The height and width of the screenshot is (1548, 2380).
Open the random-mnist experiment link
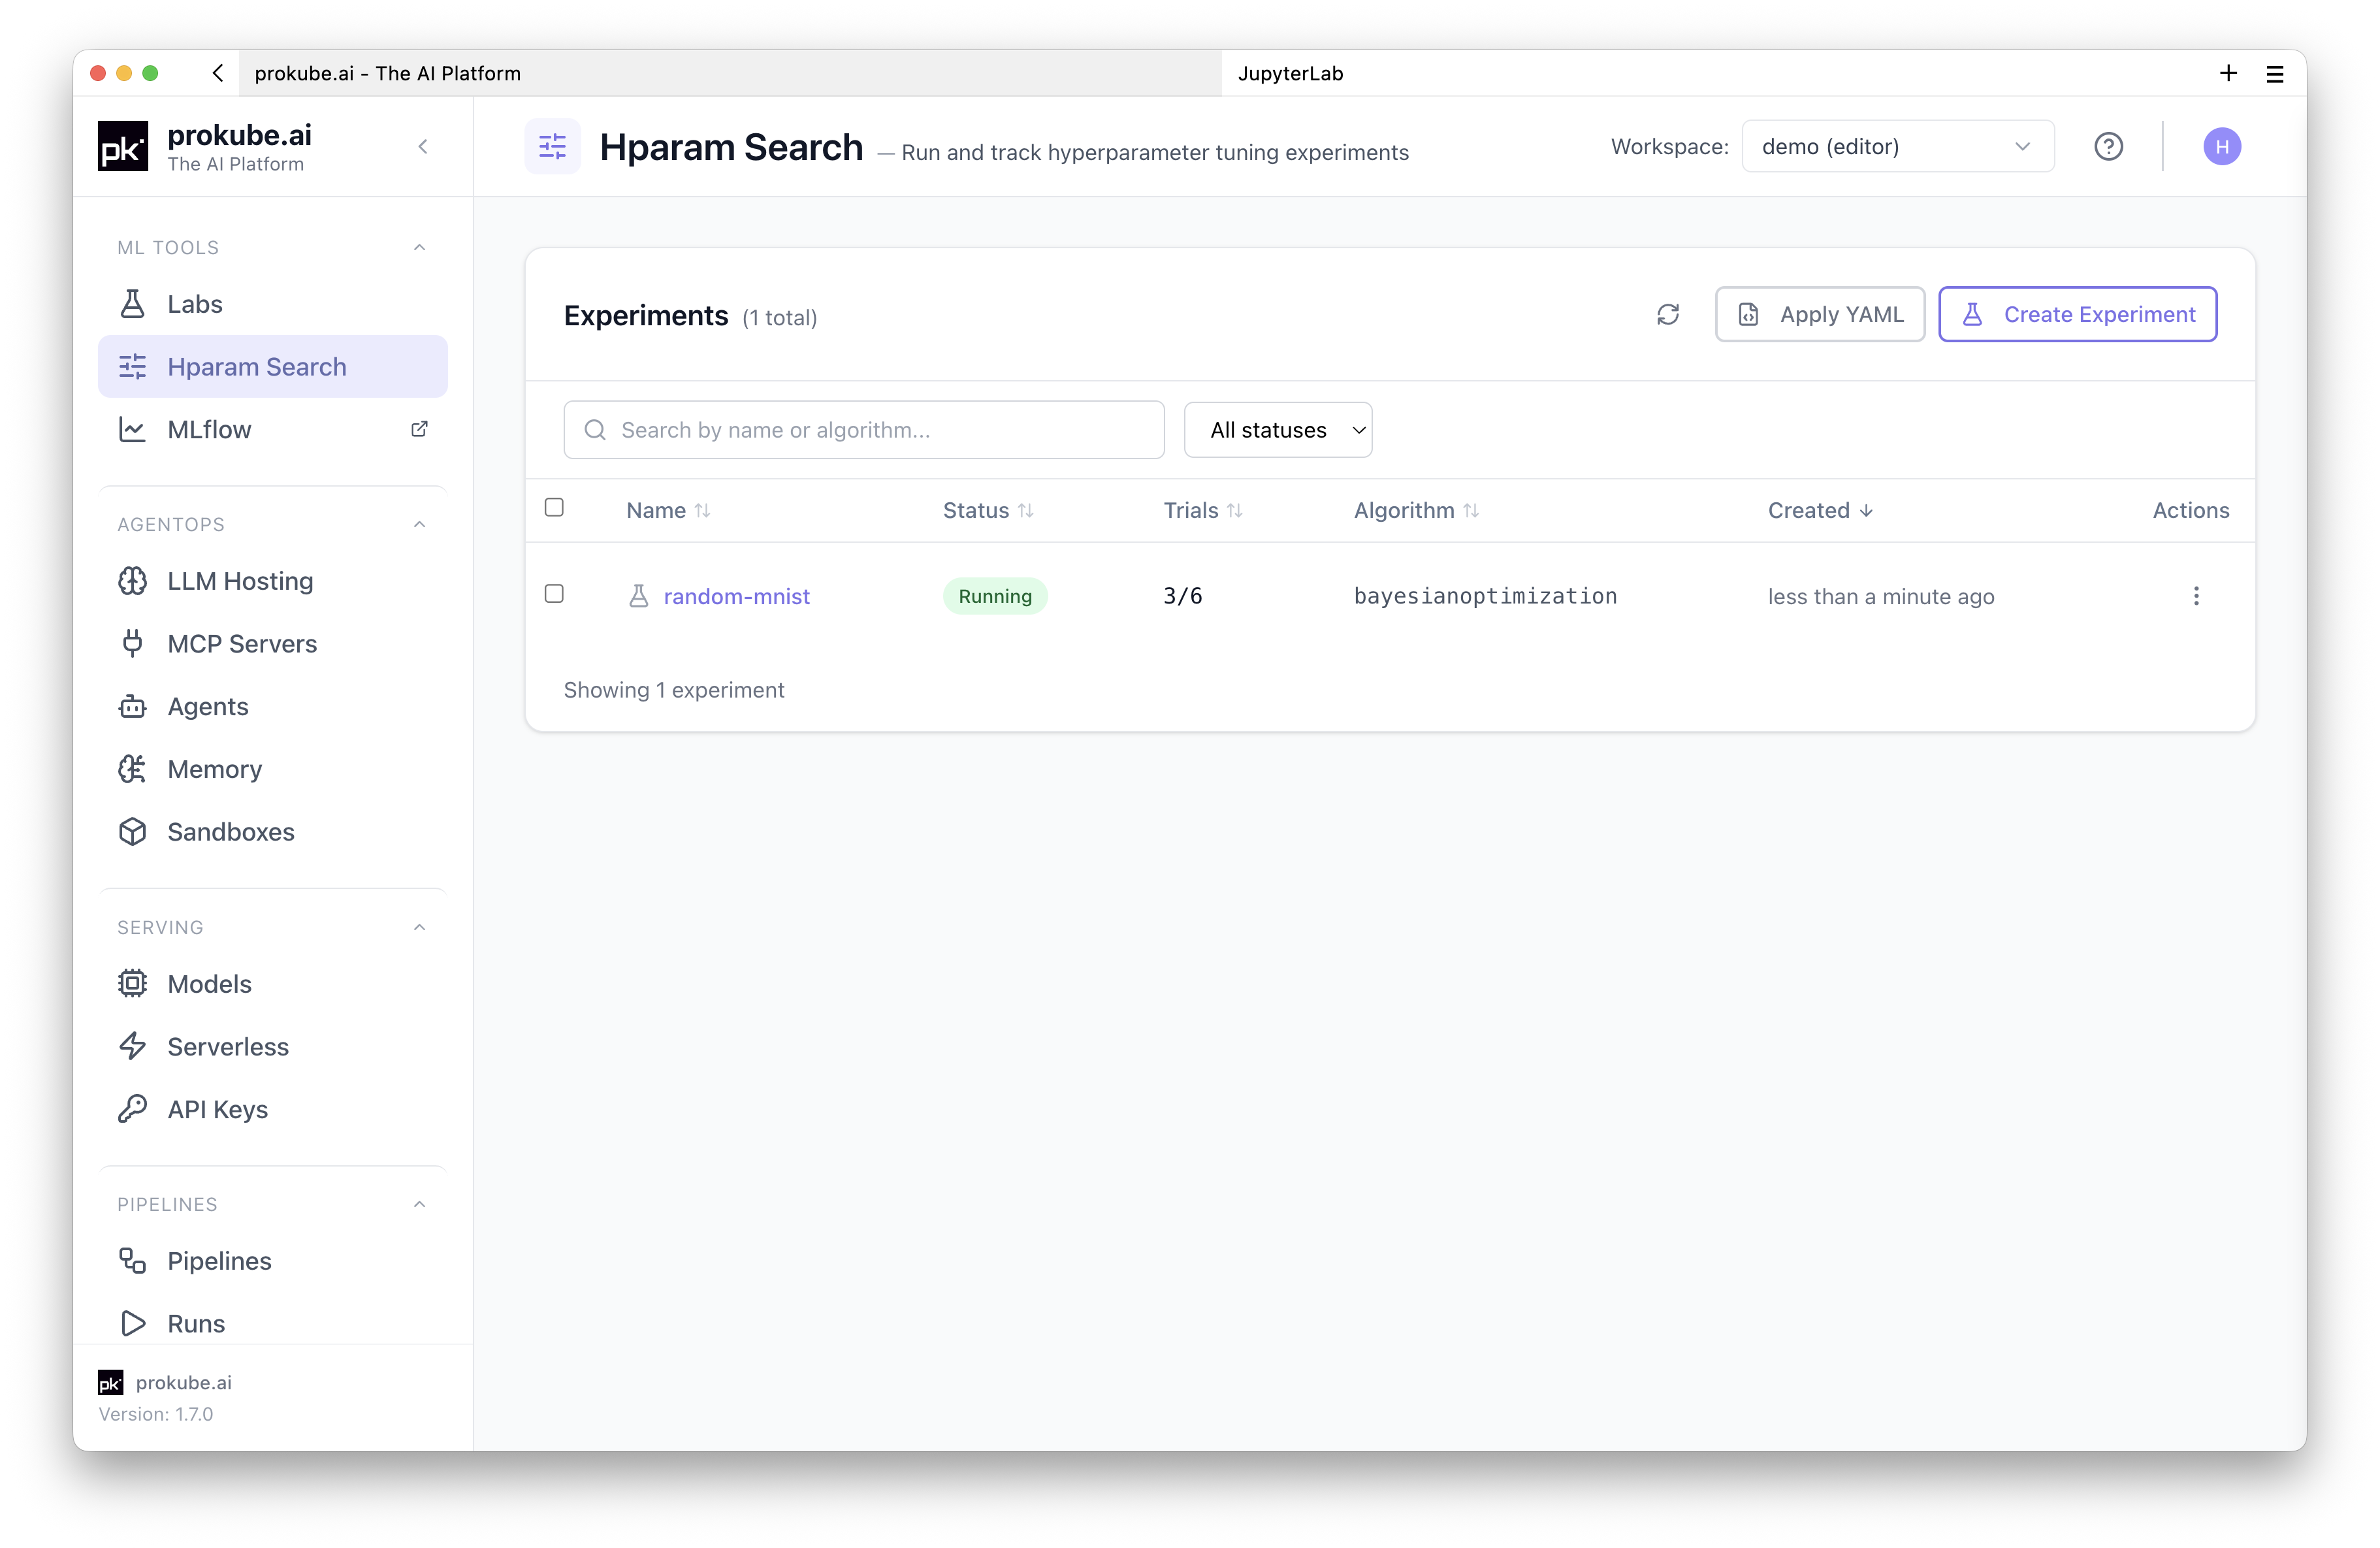(736, 596)
